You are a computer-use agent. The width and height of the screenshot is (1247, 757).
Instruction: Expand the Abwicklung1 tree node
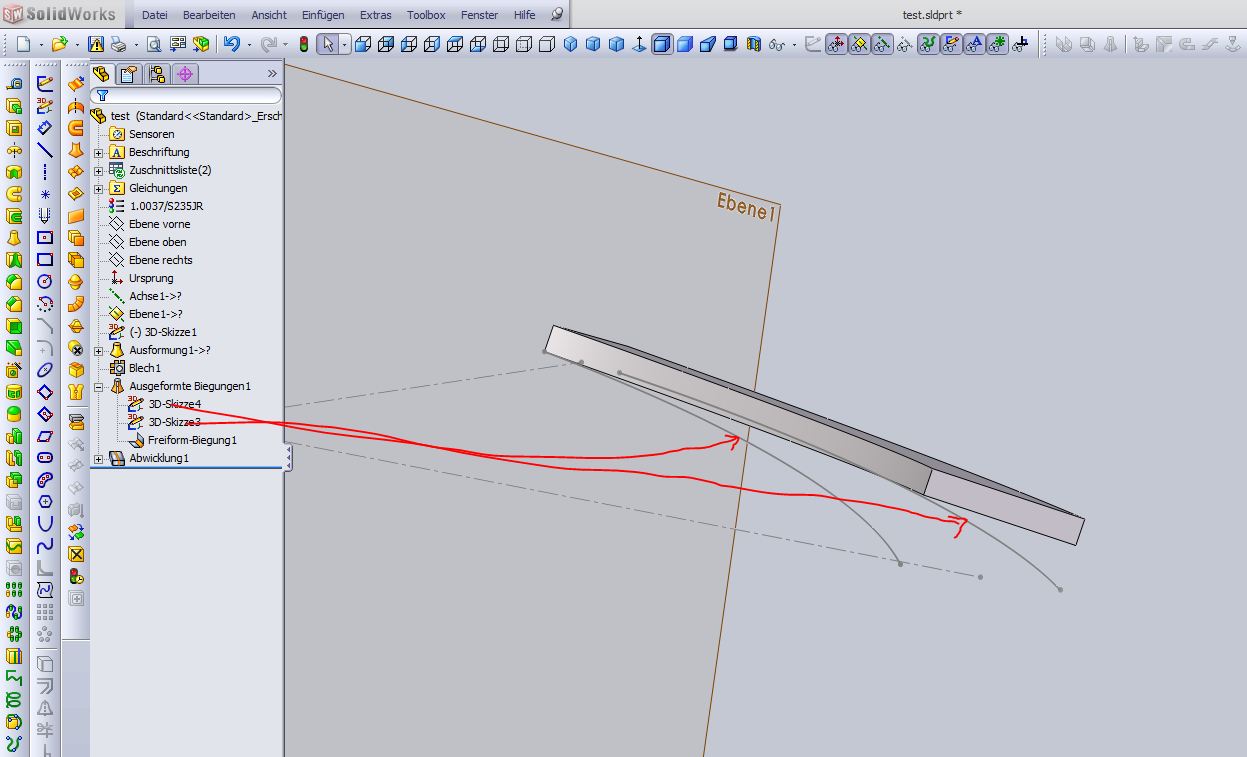tap(99, 459)
